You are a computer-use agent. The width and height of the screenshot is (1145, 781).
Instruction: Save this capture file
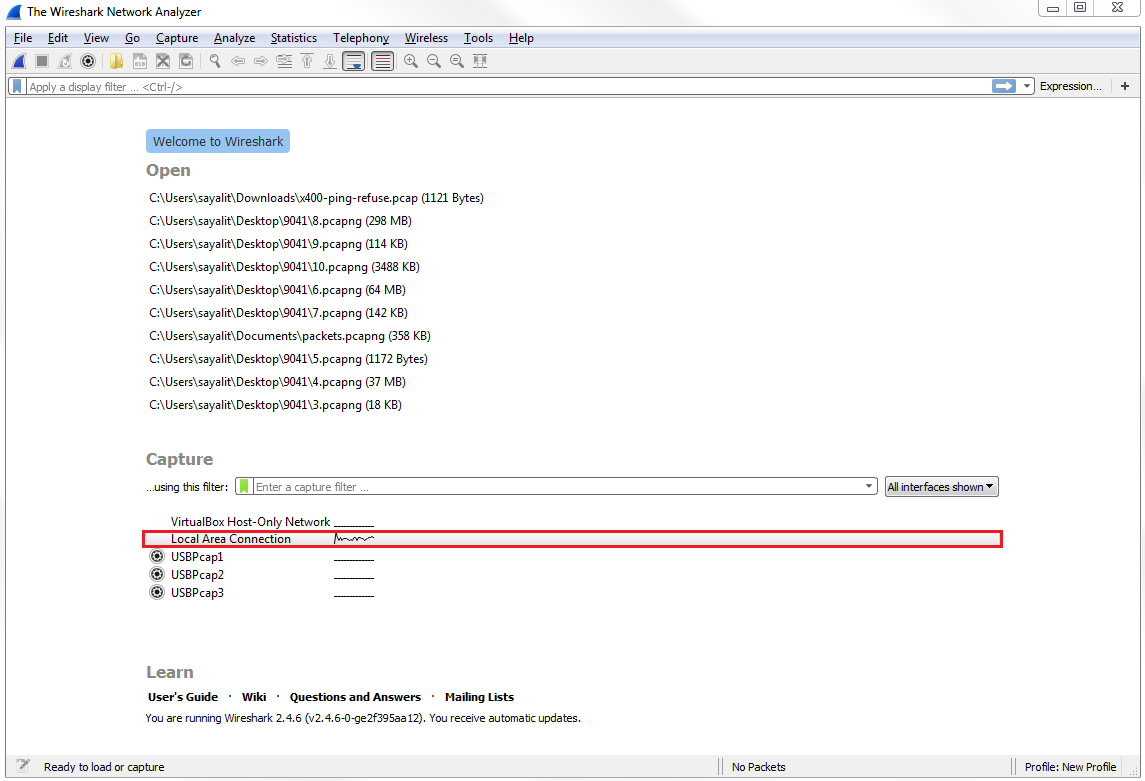tap(139, 61)
